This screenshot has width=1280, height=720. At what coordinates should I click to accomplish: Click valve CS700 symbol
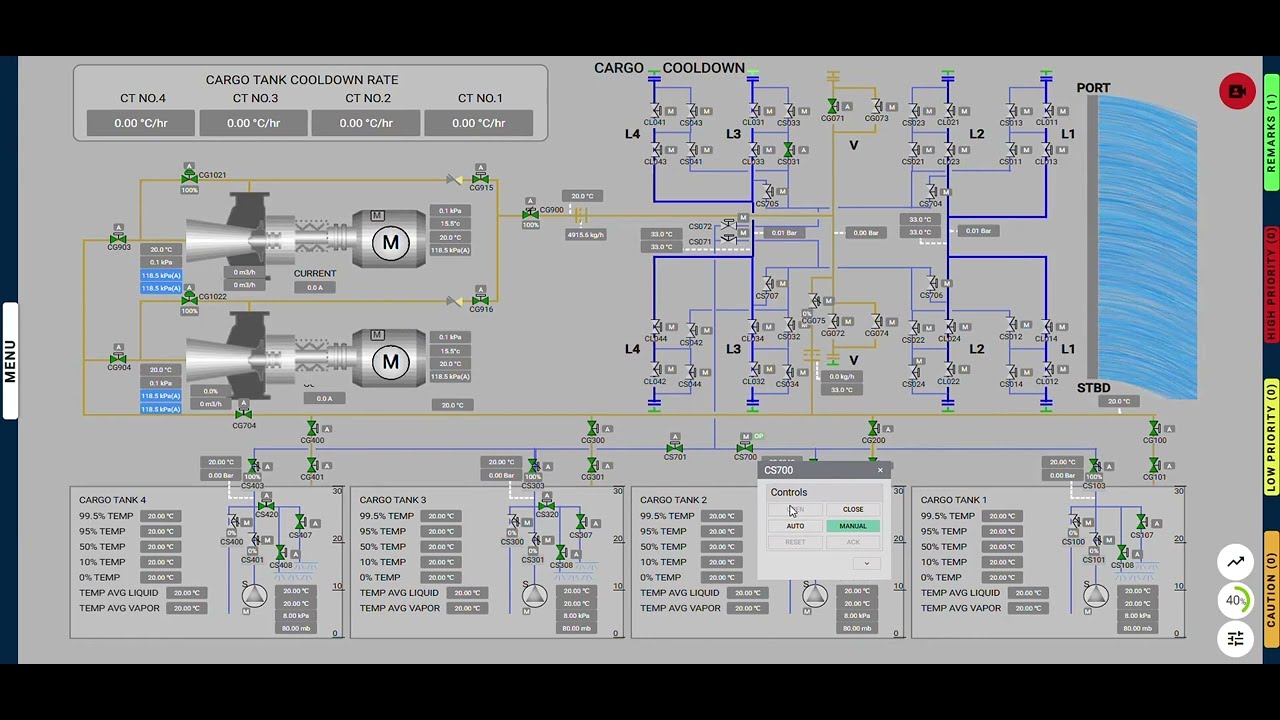(745, 447)
